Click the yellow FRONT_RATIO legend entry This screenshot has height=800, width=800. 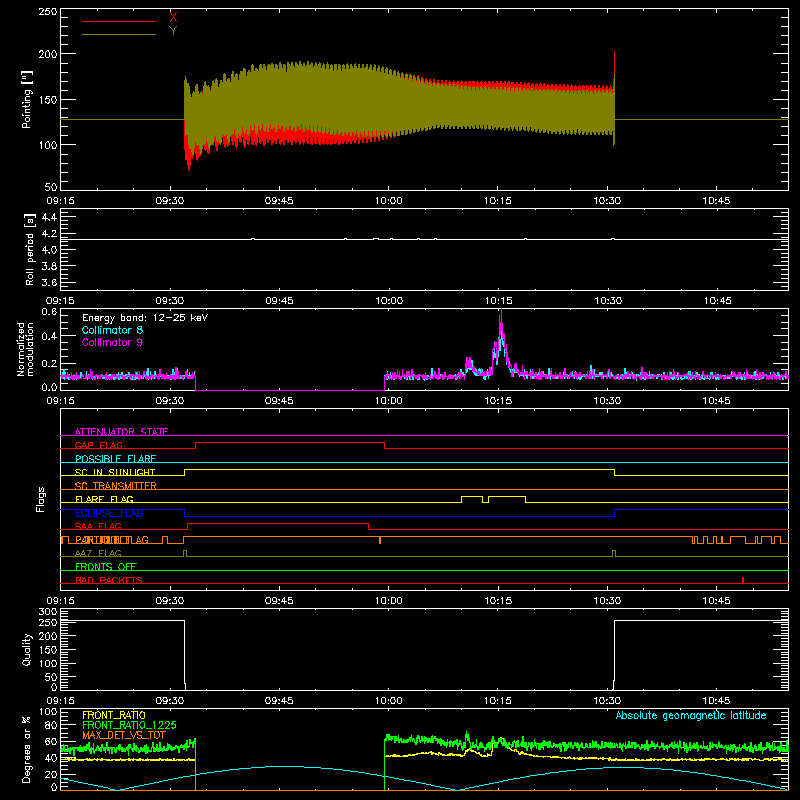(114, 715)
